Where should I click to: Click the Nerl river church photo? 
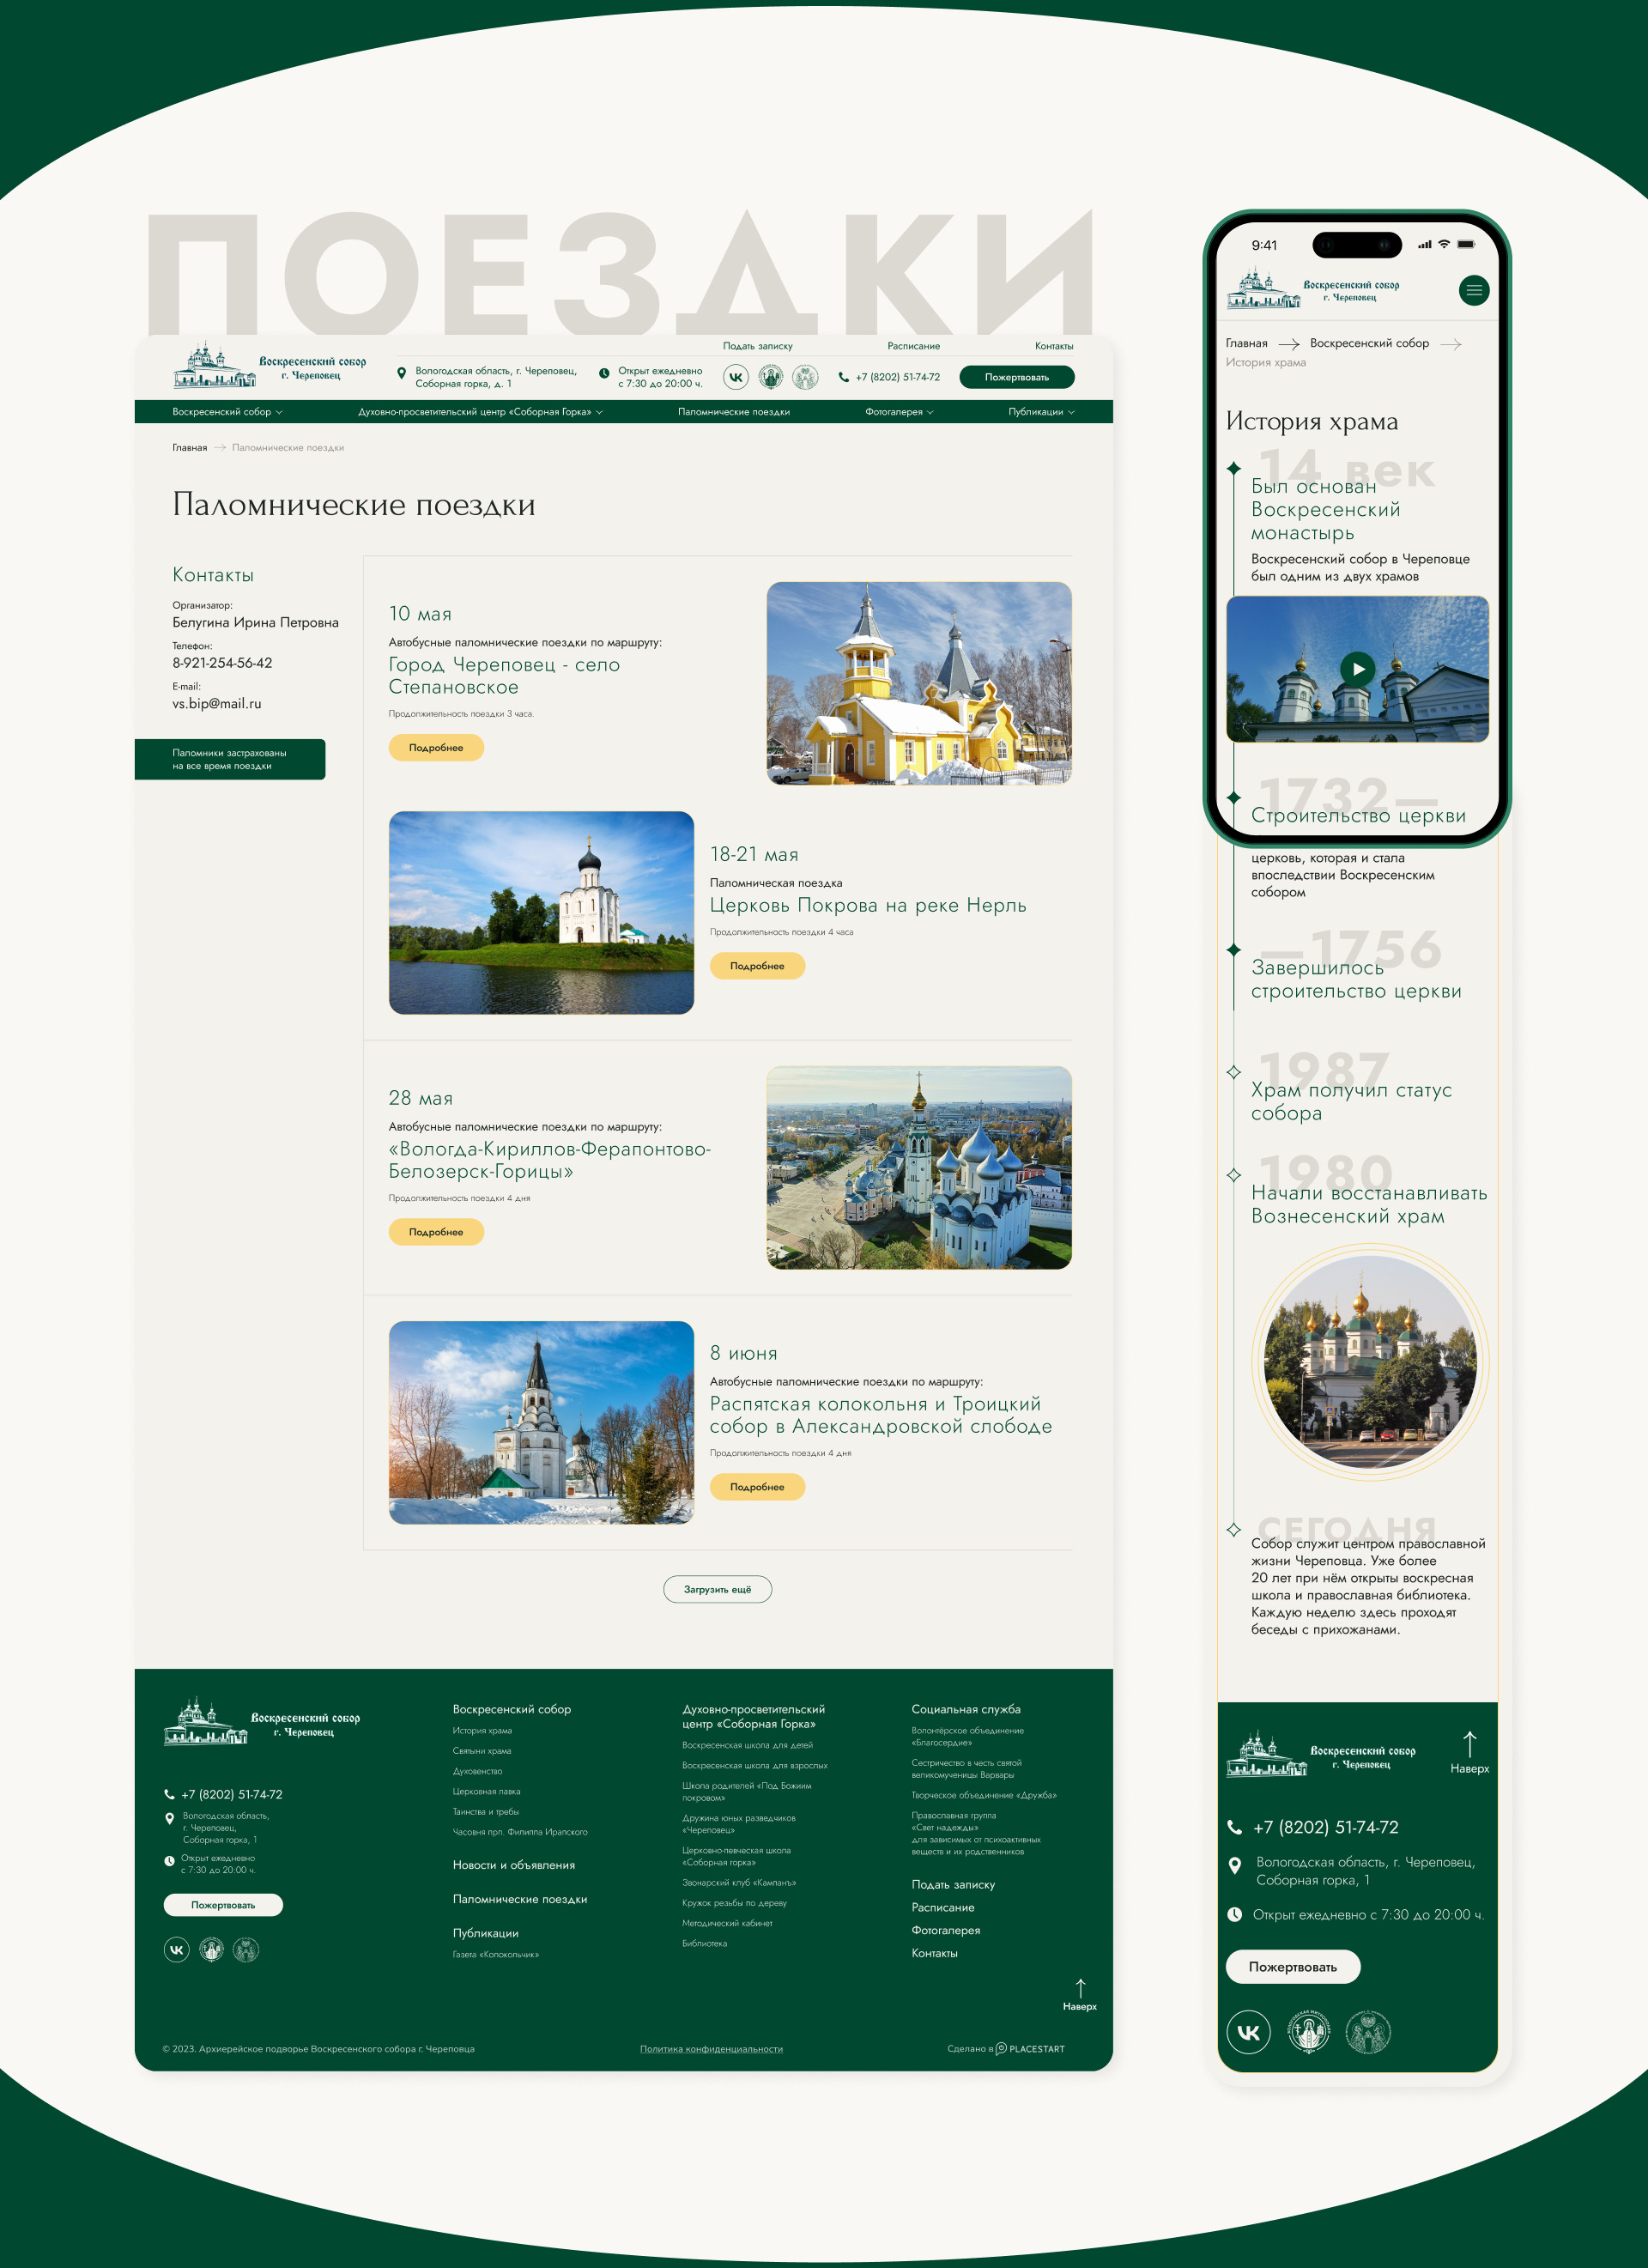click(541, 912)
